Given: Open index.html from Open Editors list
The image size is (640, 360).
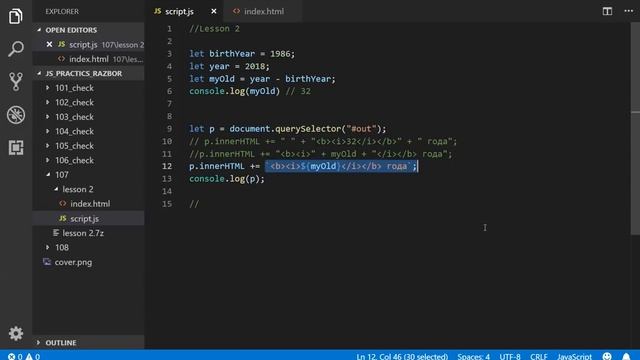Looking at the screenshot, I should (x=88, y=59).
